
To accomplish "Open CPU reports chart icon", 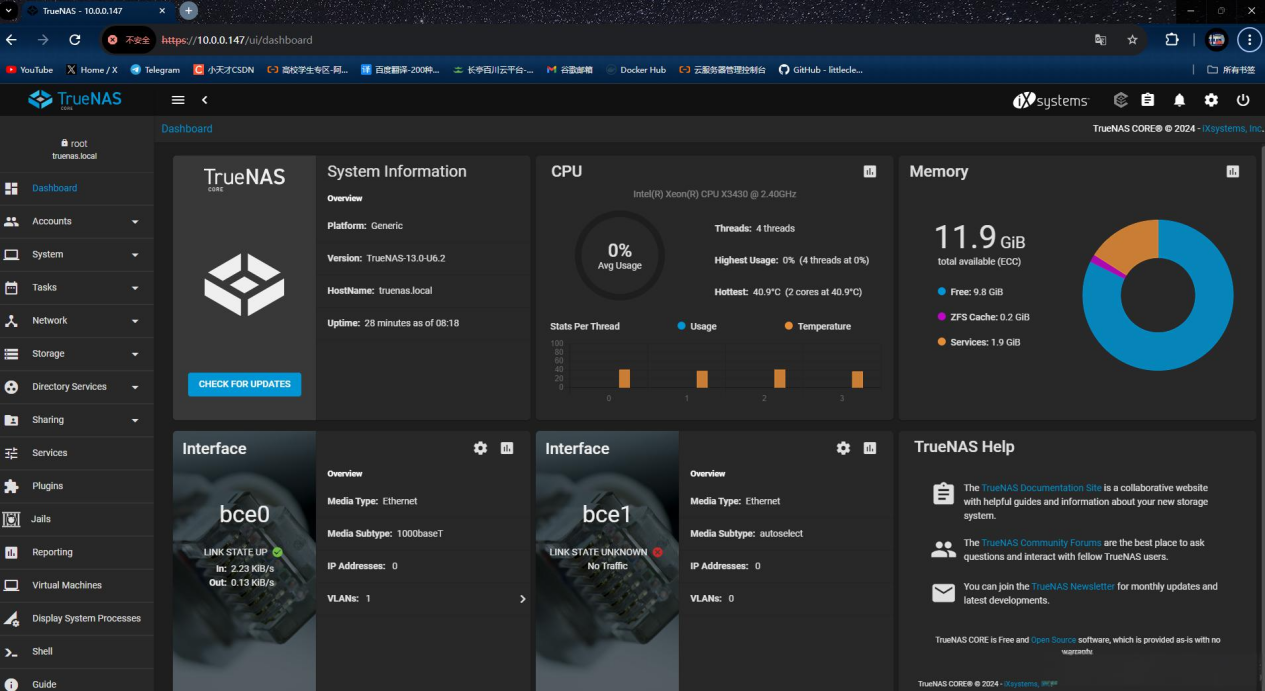I will click(x=870, y=172).
